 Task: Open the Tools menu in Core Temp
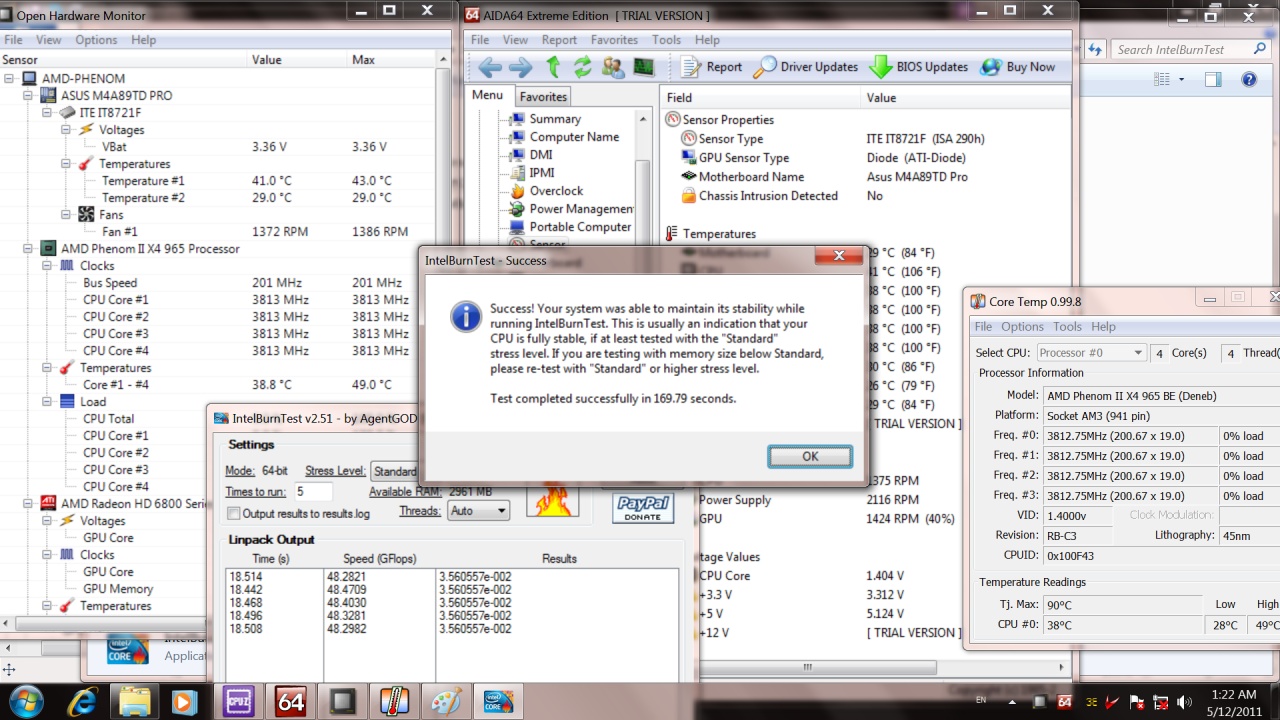pyautogui.click(x=1067, y=327)
